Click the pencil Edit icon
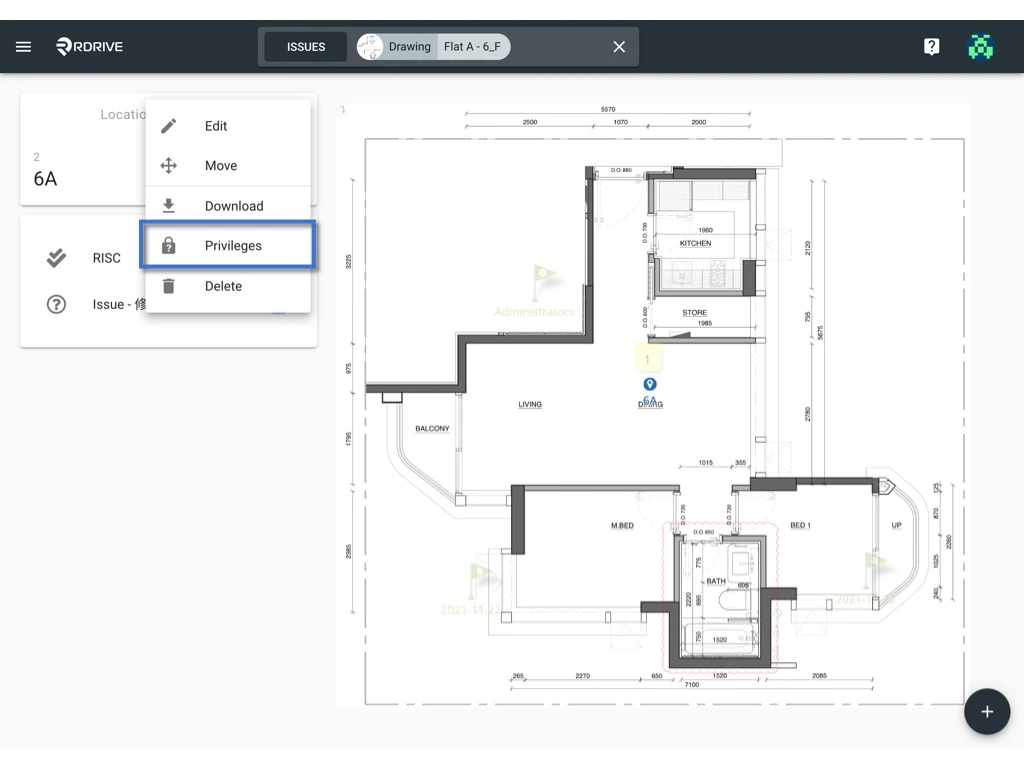Screen dimensions: 1024x768 pyautogui.click(x=168, y=126)
